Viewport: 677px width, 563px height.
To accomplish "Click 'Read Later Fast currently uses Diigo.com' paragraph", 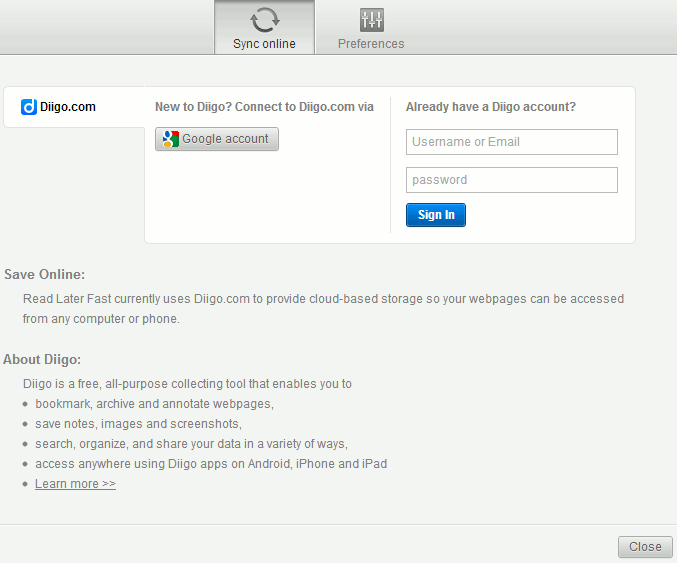I will click(323, 309).
